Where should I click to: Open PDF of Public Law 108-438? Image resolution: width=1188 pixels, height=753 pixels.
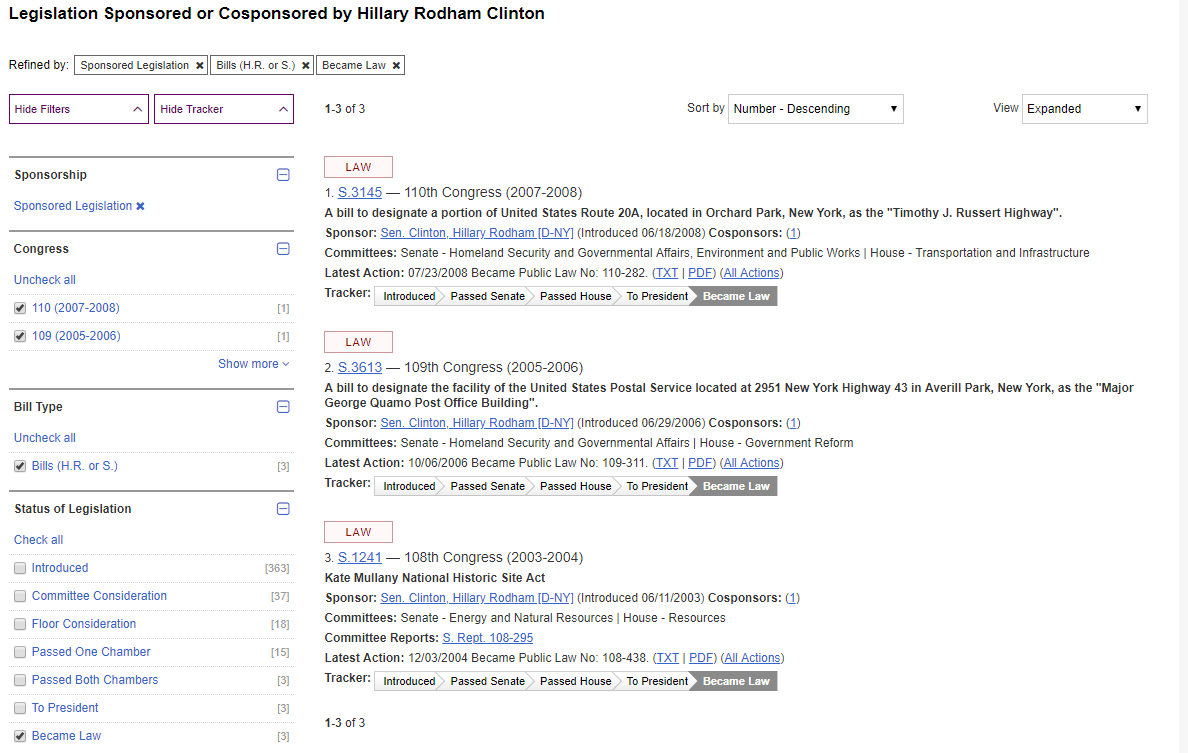point(701,658)
